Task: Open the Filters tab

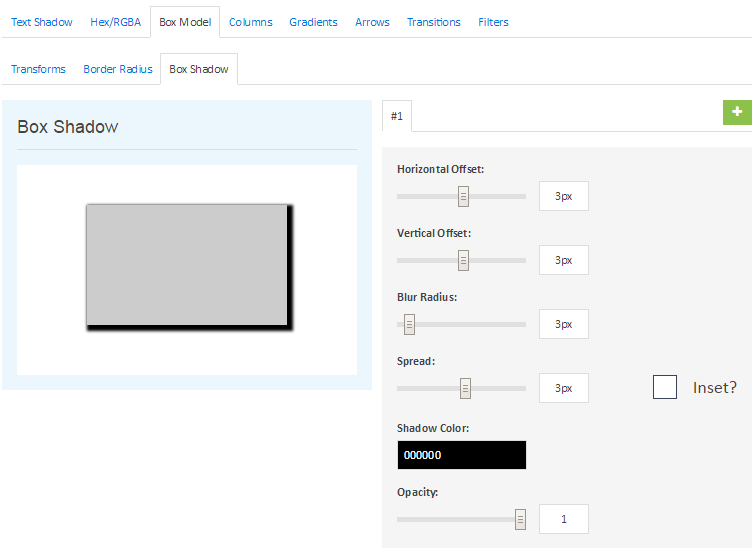Action: tap(493, 22)
